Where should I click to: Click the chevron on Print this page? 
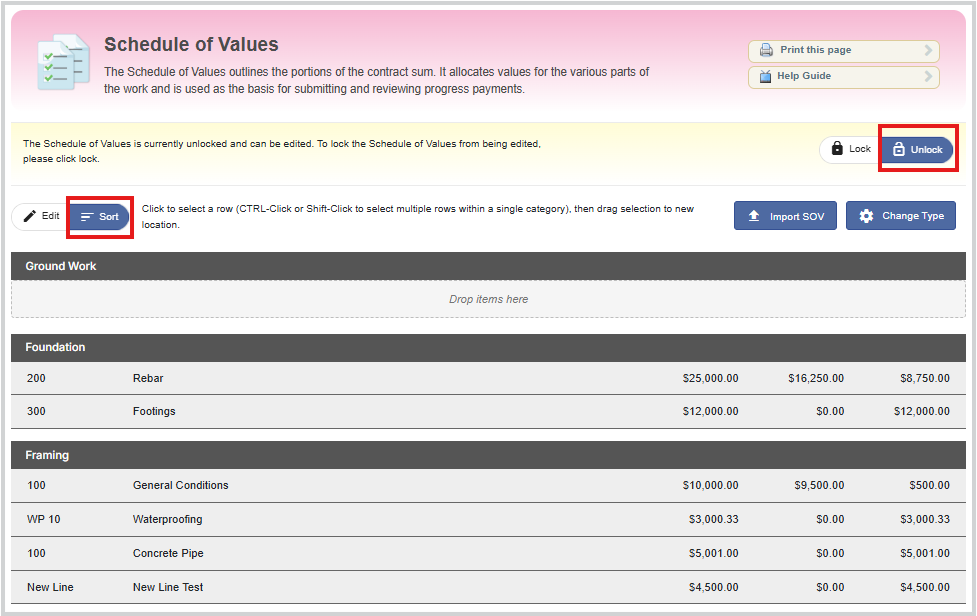point(928,50)
